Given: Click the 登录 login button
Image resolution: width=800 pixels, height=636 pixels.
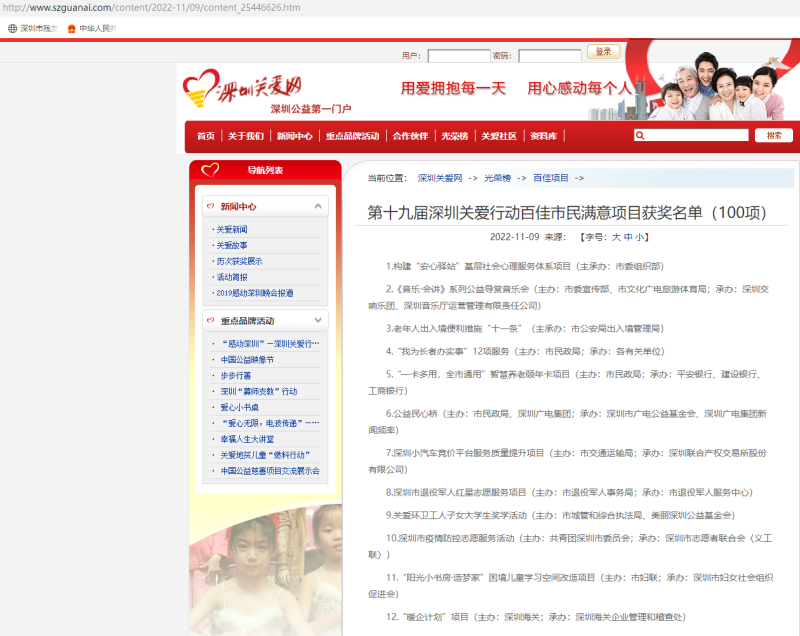Looking at the screenshot, I should [x=604, y=52].
